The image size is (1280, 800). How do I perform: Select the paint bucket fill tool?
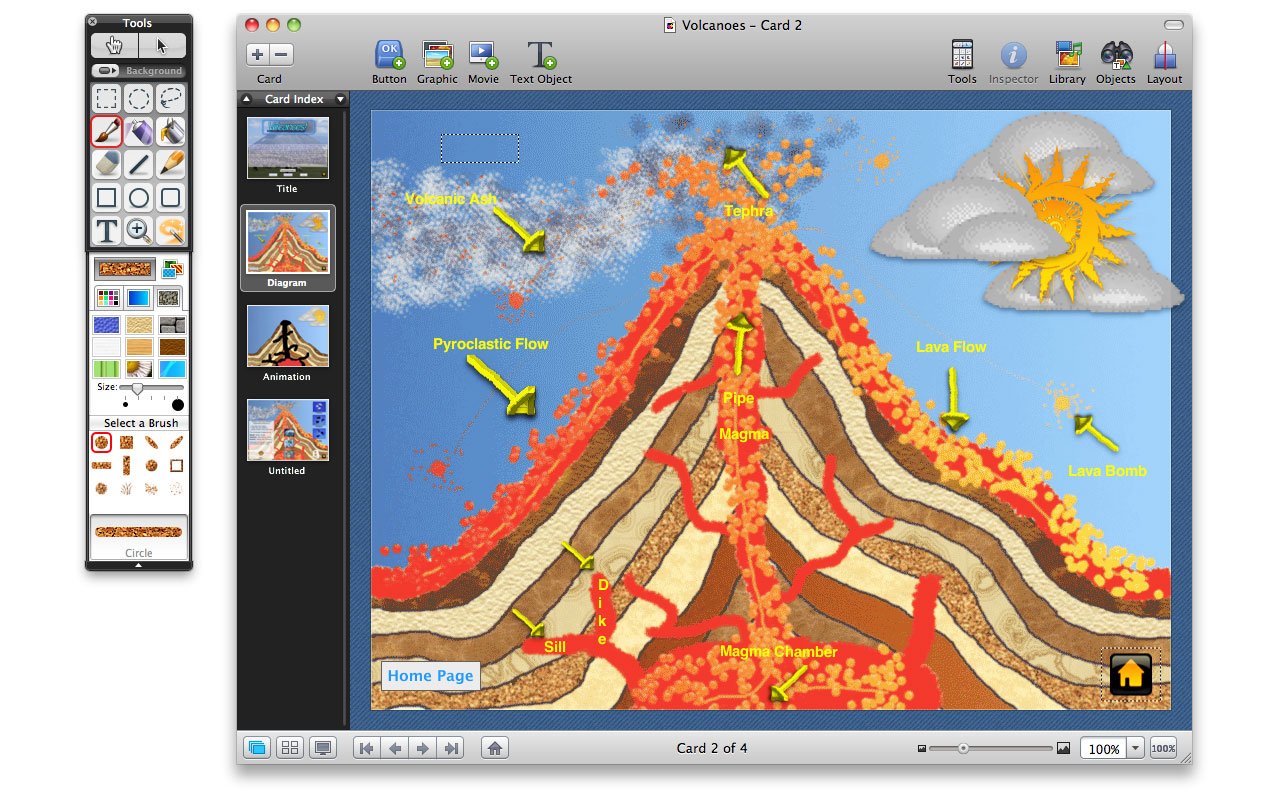click(171, 131)
